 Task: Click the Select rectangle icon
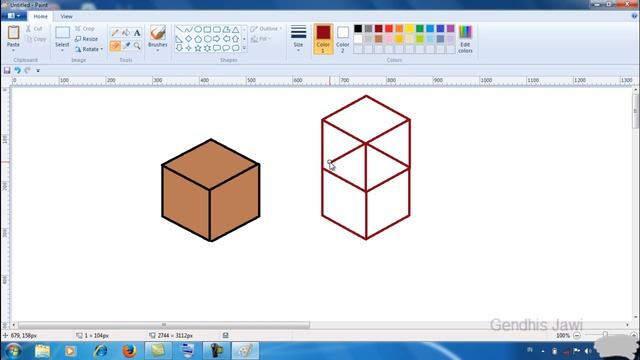(62, 33)
